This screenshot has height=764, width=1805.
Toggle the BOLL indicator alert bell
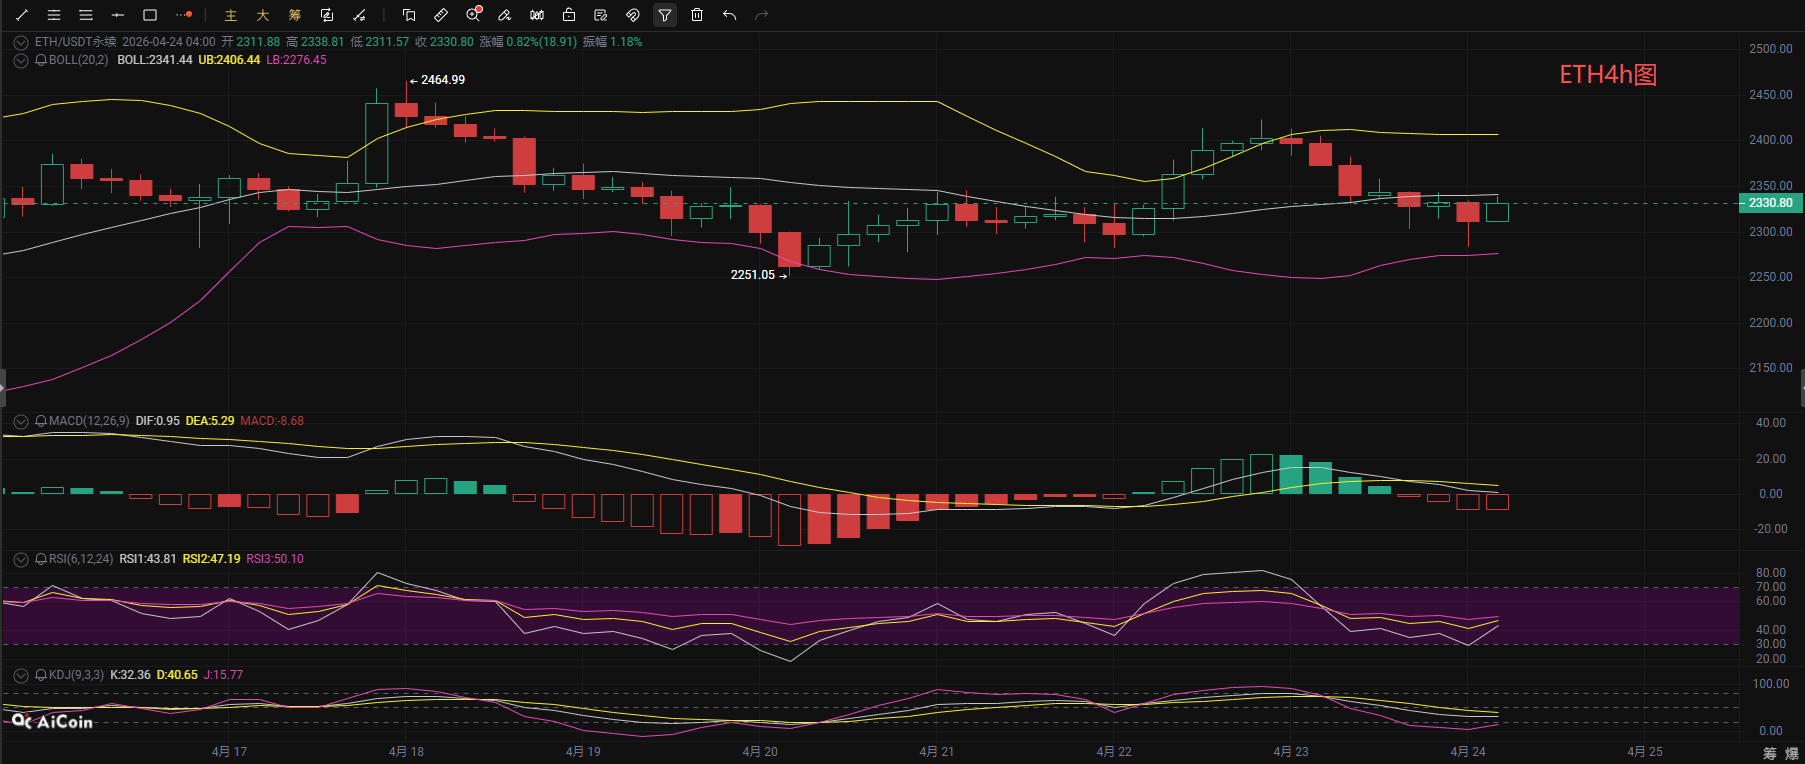[41, 60]
